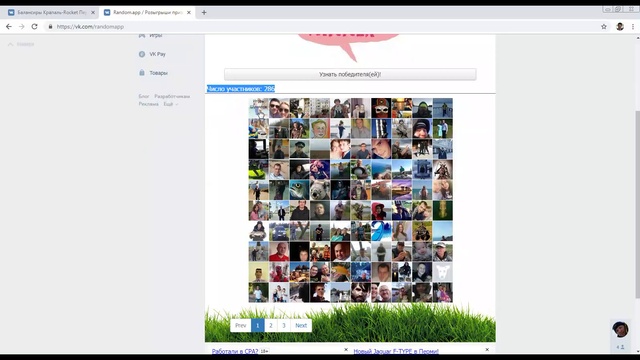Expand the Ещё footer dropdown
Screen dimensions: 640x360
[x=171, y=104]
